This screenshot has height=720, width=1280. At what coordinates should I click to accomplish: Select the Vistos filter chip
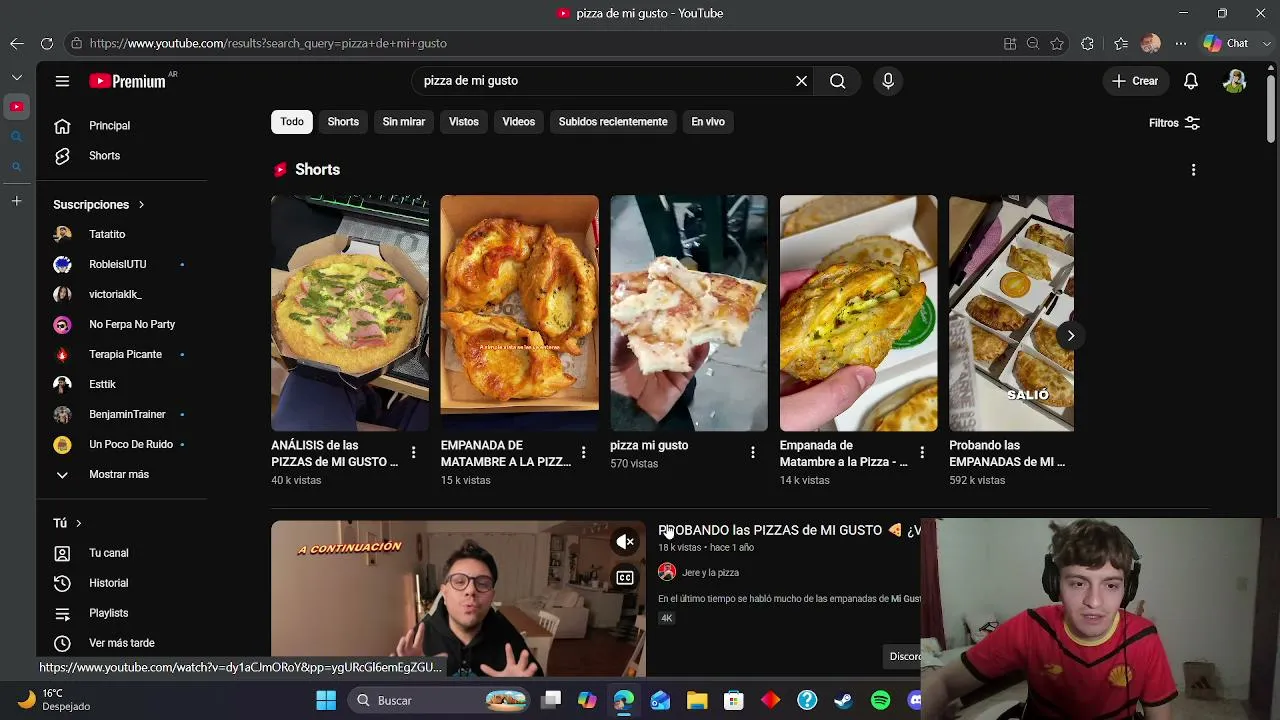[464, 122]
